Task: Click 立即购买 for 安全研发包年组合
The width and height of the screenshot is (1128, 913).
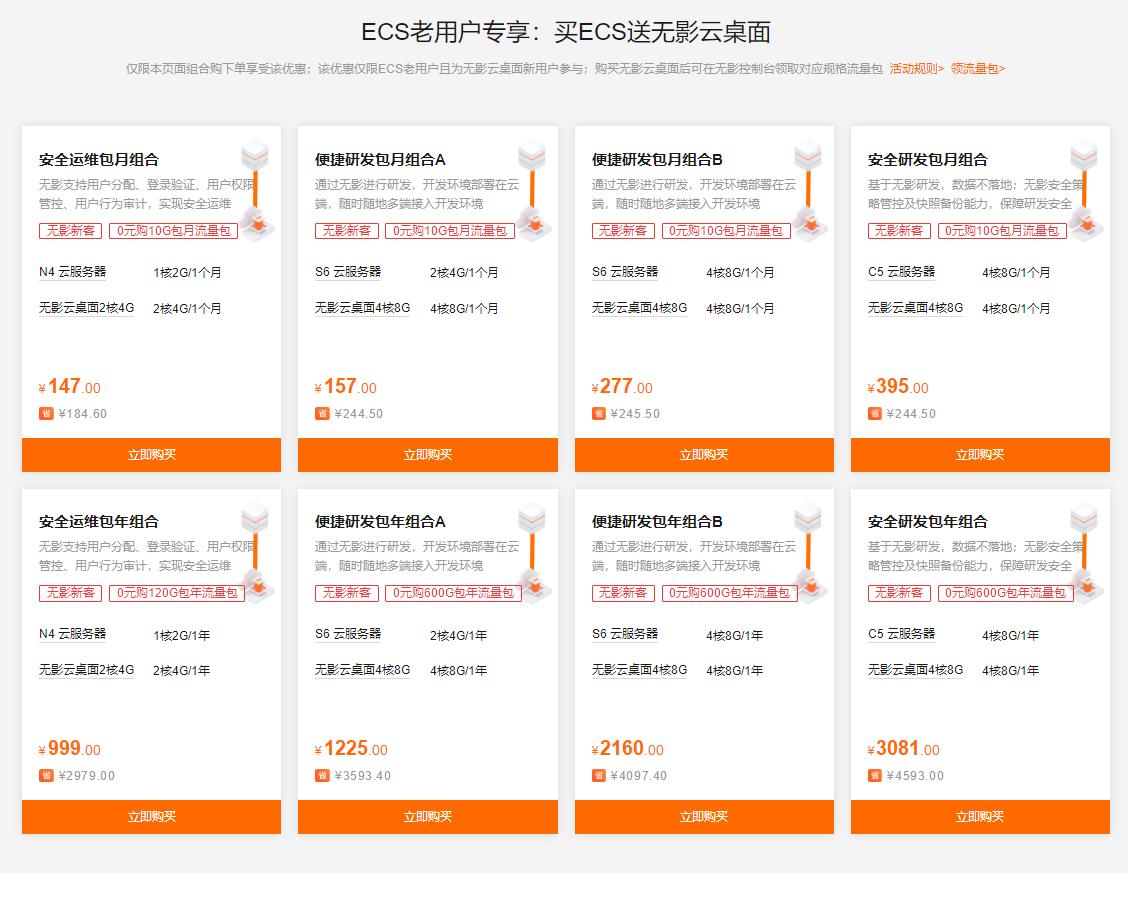Action: tap(981, 817)
